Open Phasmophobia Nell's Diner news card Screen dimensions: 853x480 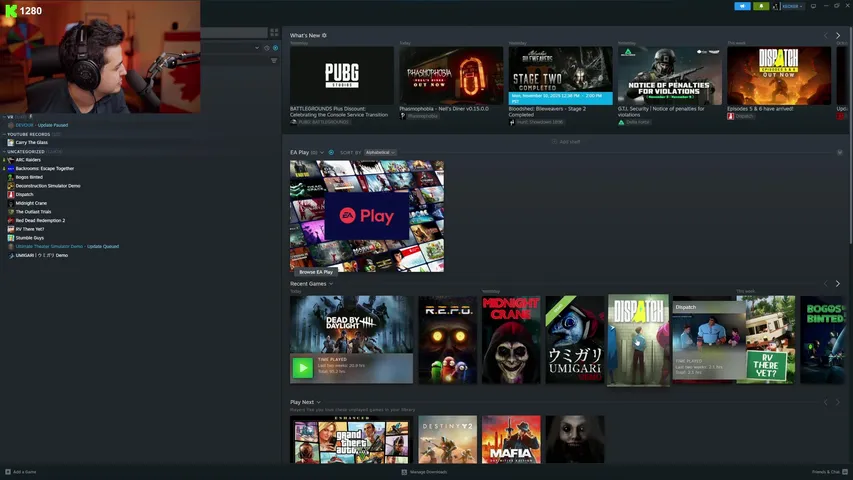coord(451,76)
